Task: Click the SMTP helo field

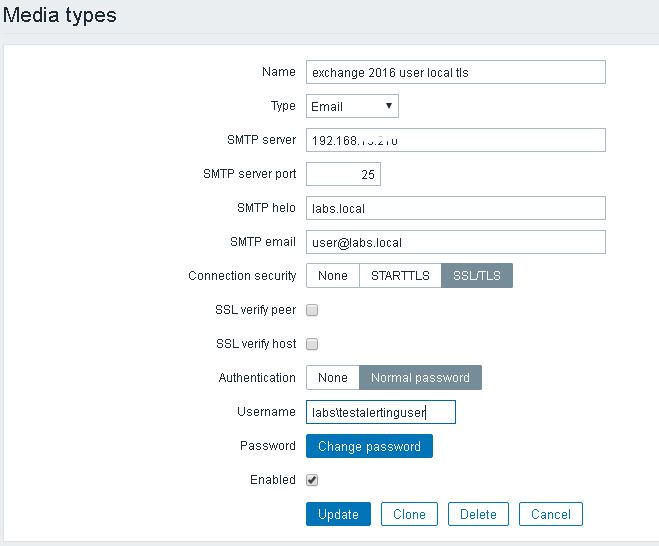Action: 455,208
